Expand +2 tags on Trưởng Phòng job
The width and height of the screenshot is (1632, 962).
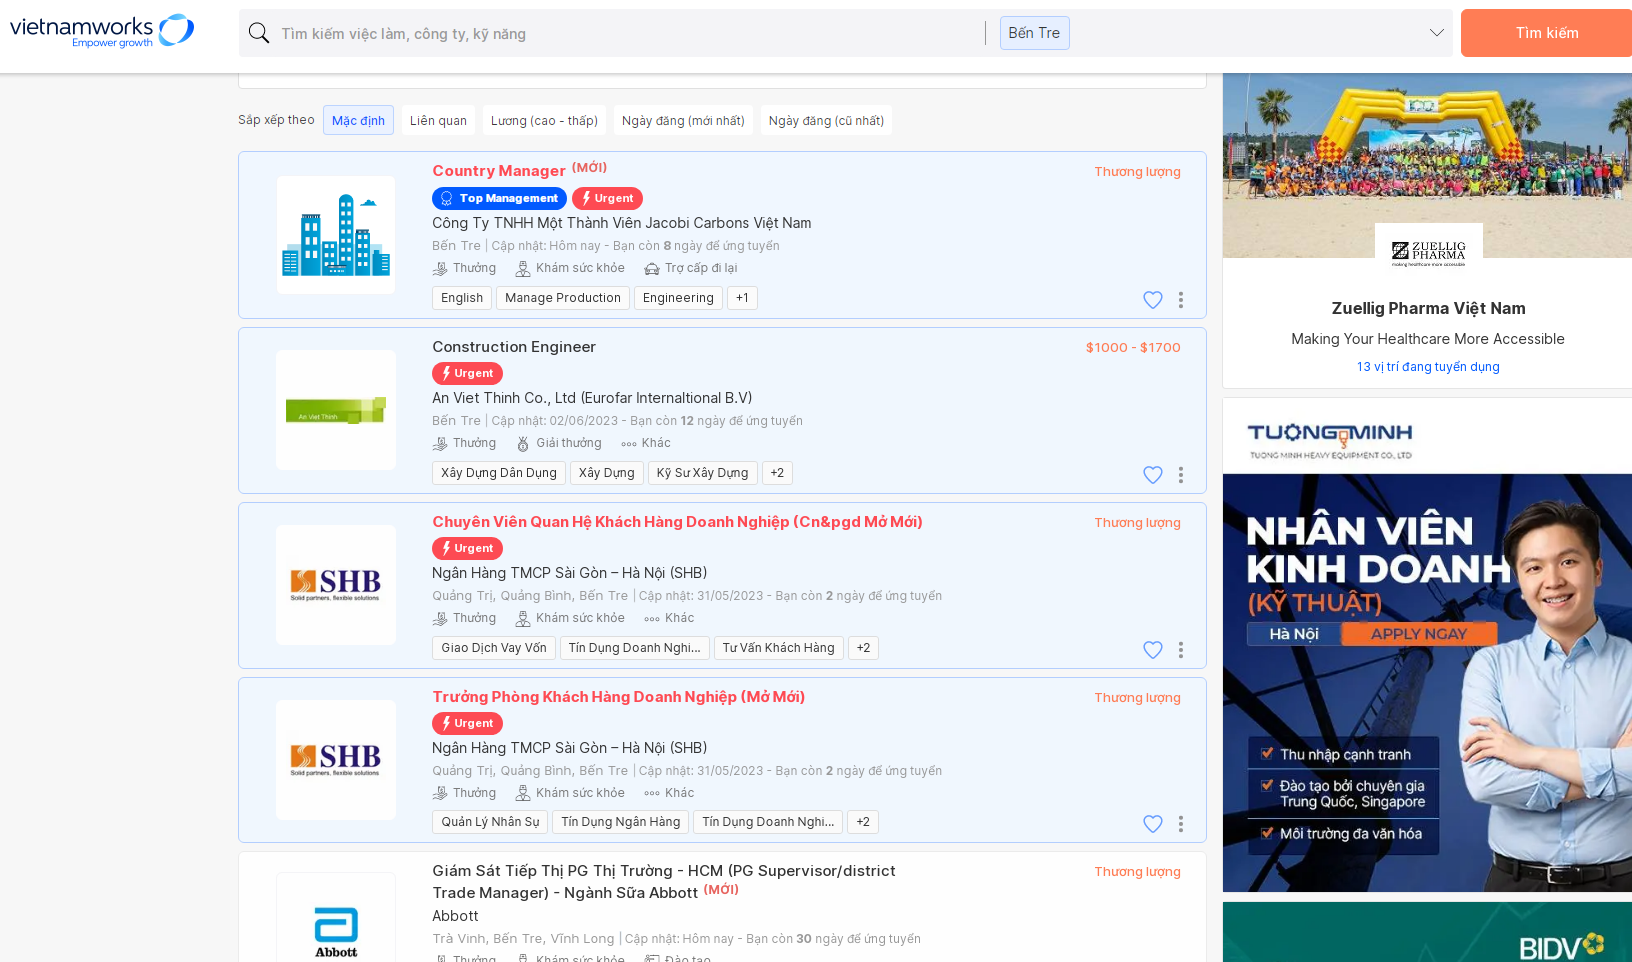pyautogui.click(x=863, y=822)
